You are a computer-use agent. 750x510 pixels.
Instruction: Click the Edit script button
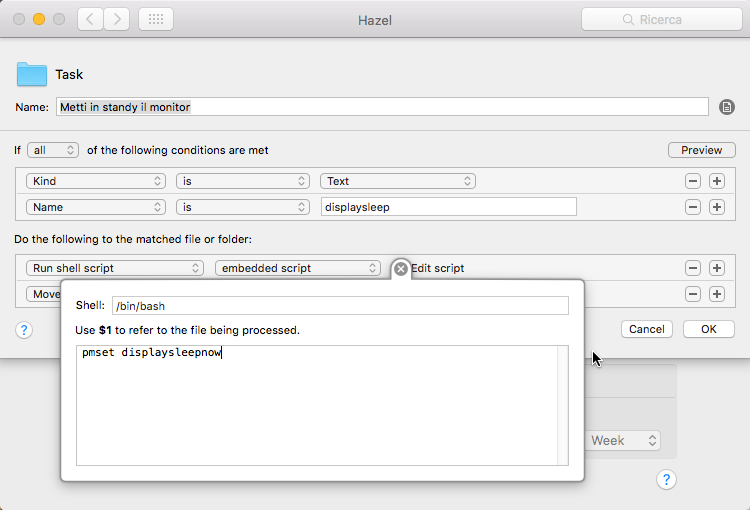(438, 268)
